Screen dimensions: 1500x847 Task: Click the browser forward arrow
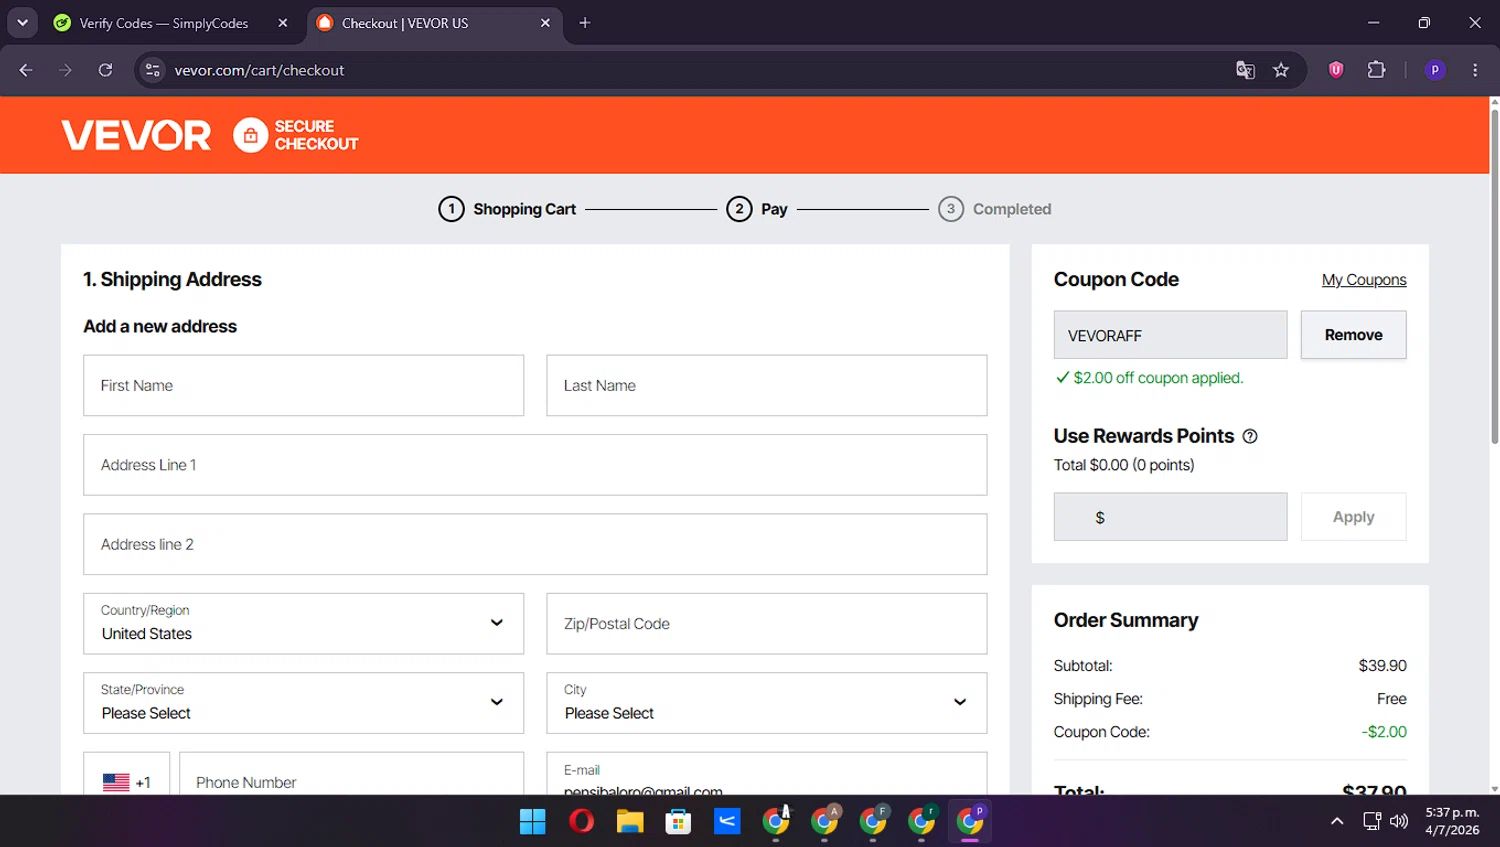[x=65, y=70]
